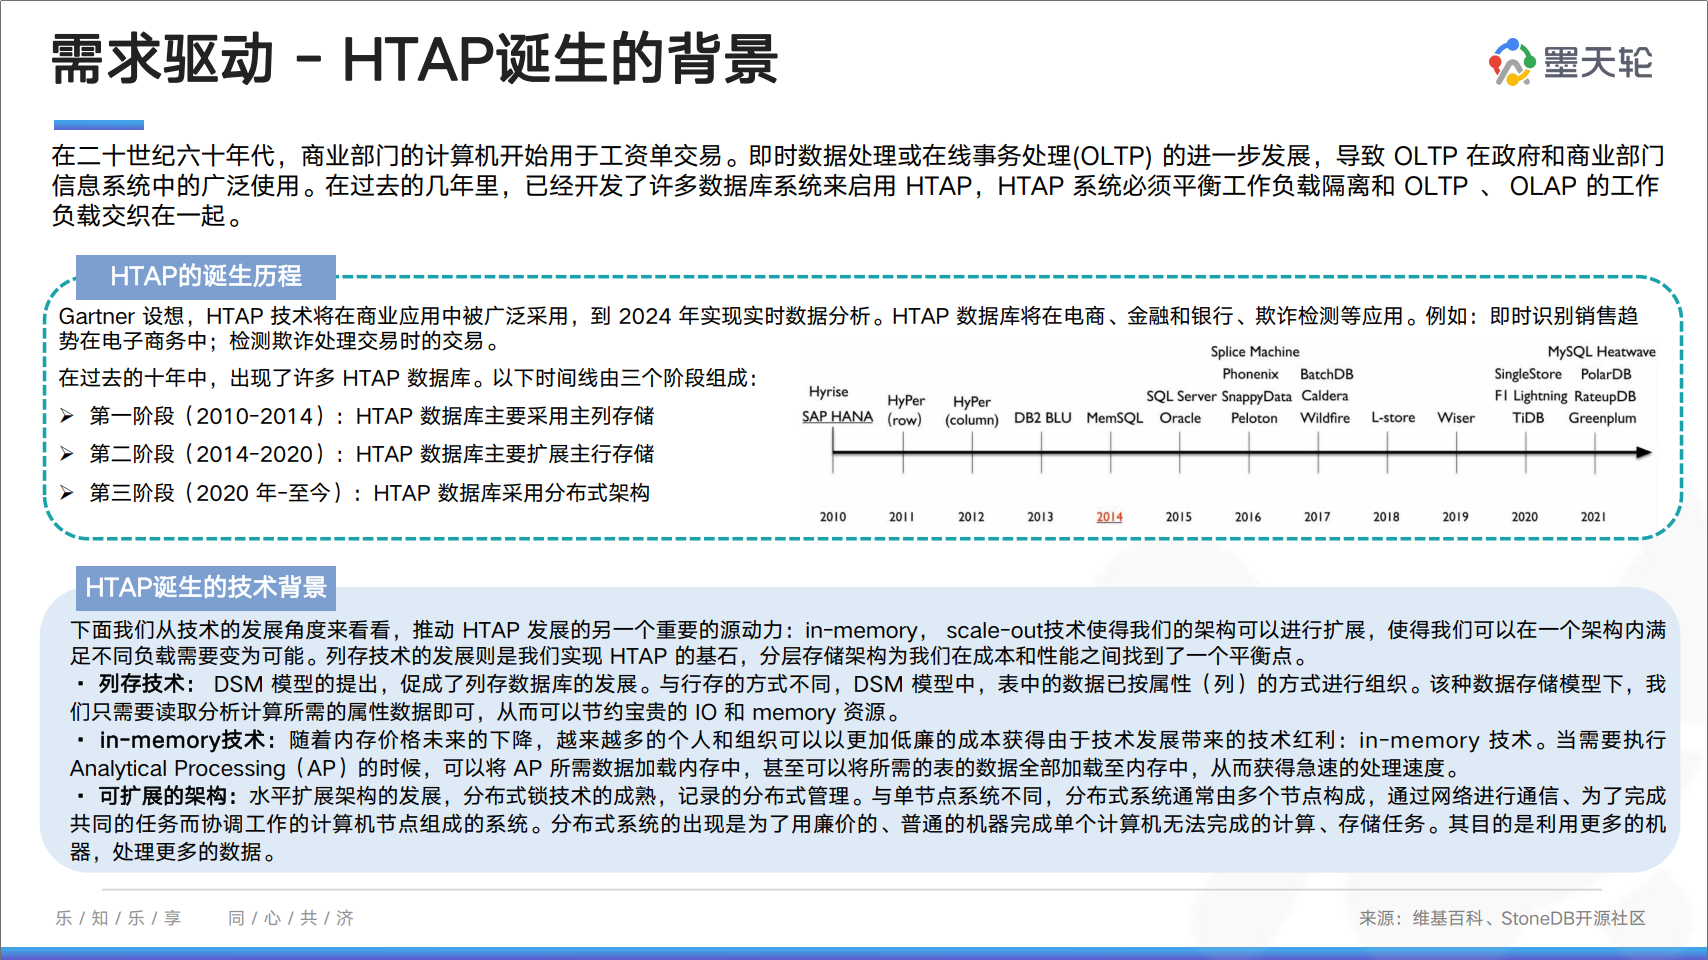The width and height of the screenshot is (1708, 960).
Task: Click the SingleStore label
Action: point(1528,374)
